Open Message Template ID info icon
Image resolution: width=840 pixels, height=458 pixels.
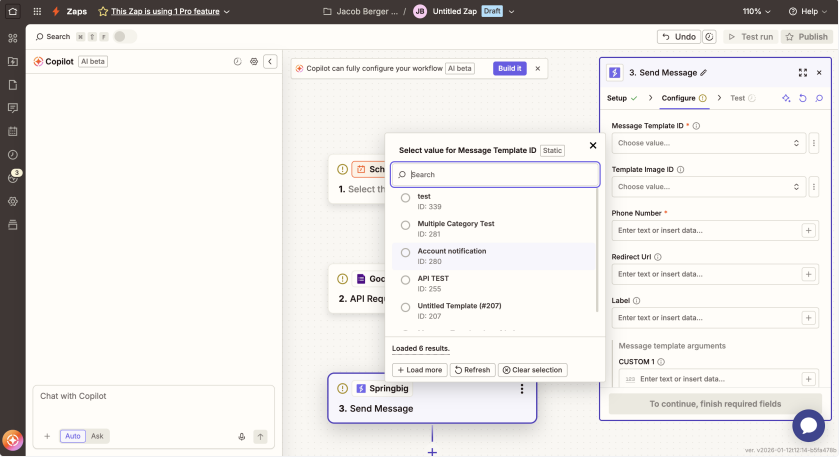696,126
